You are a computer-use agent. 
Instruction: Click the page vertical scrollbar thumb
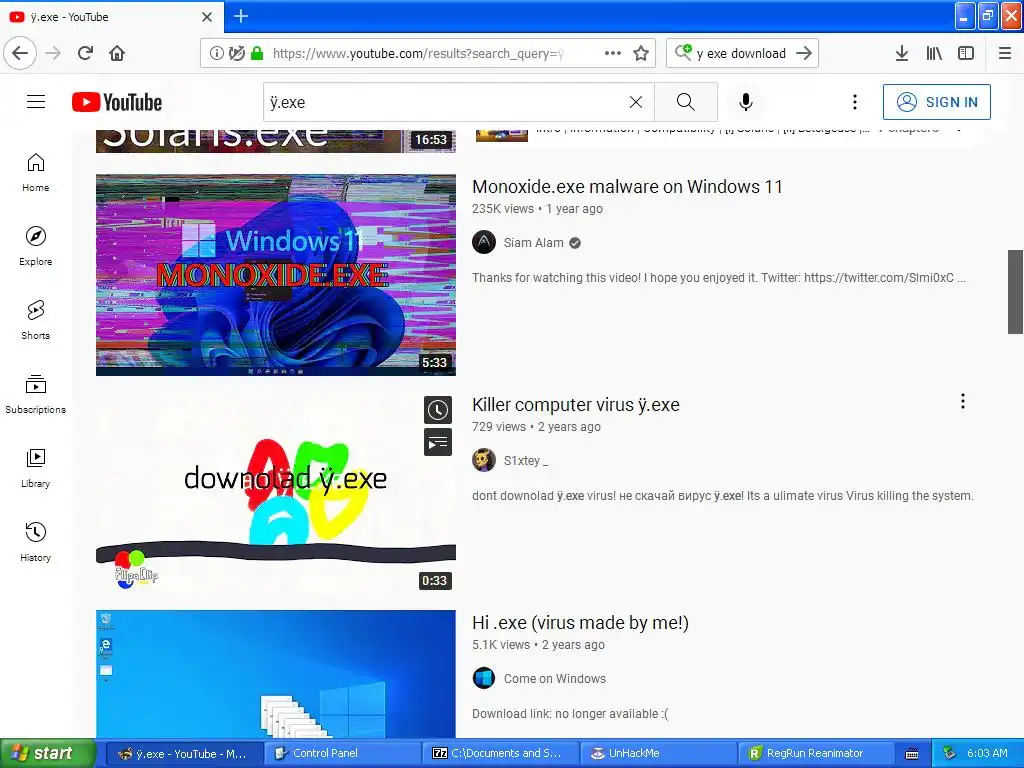click(x=1015, y=291)
